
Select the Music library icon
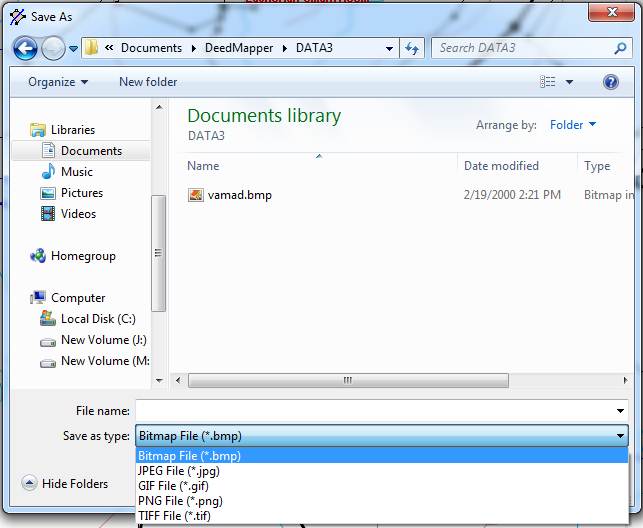48,172
